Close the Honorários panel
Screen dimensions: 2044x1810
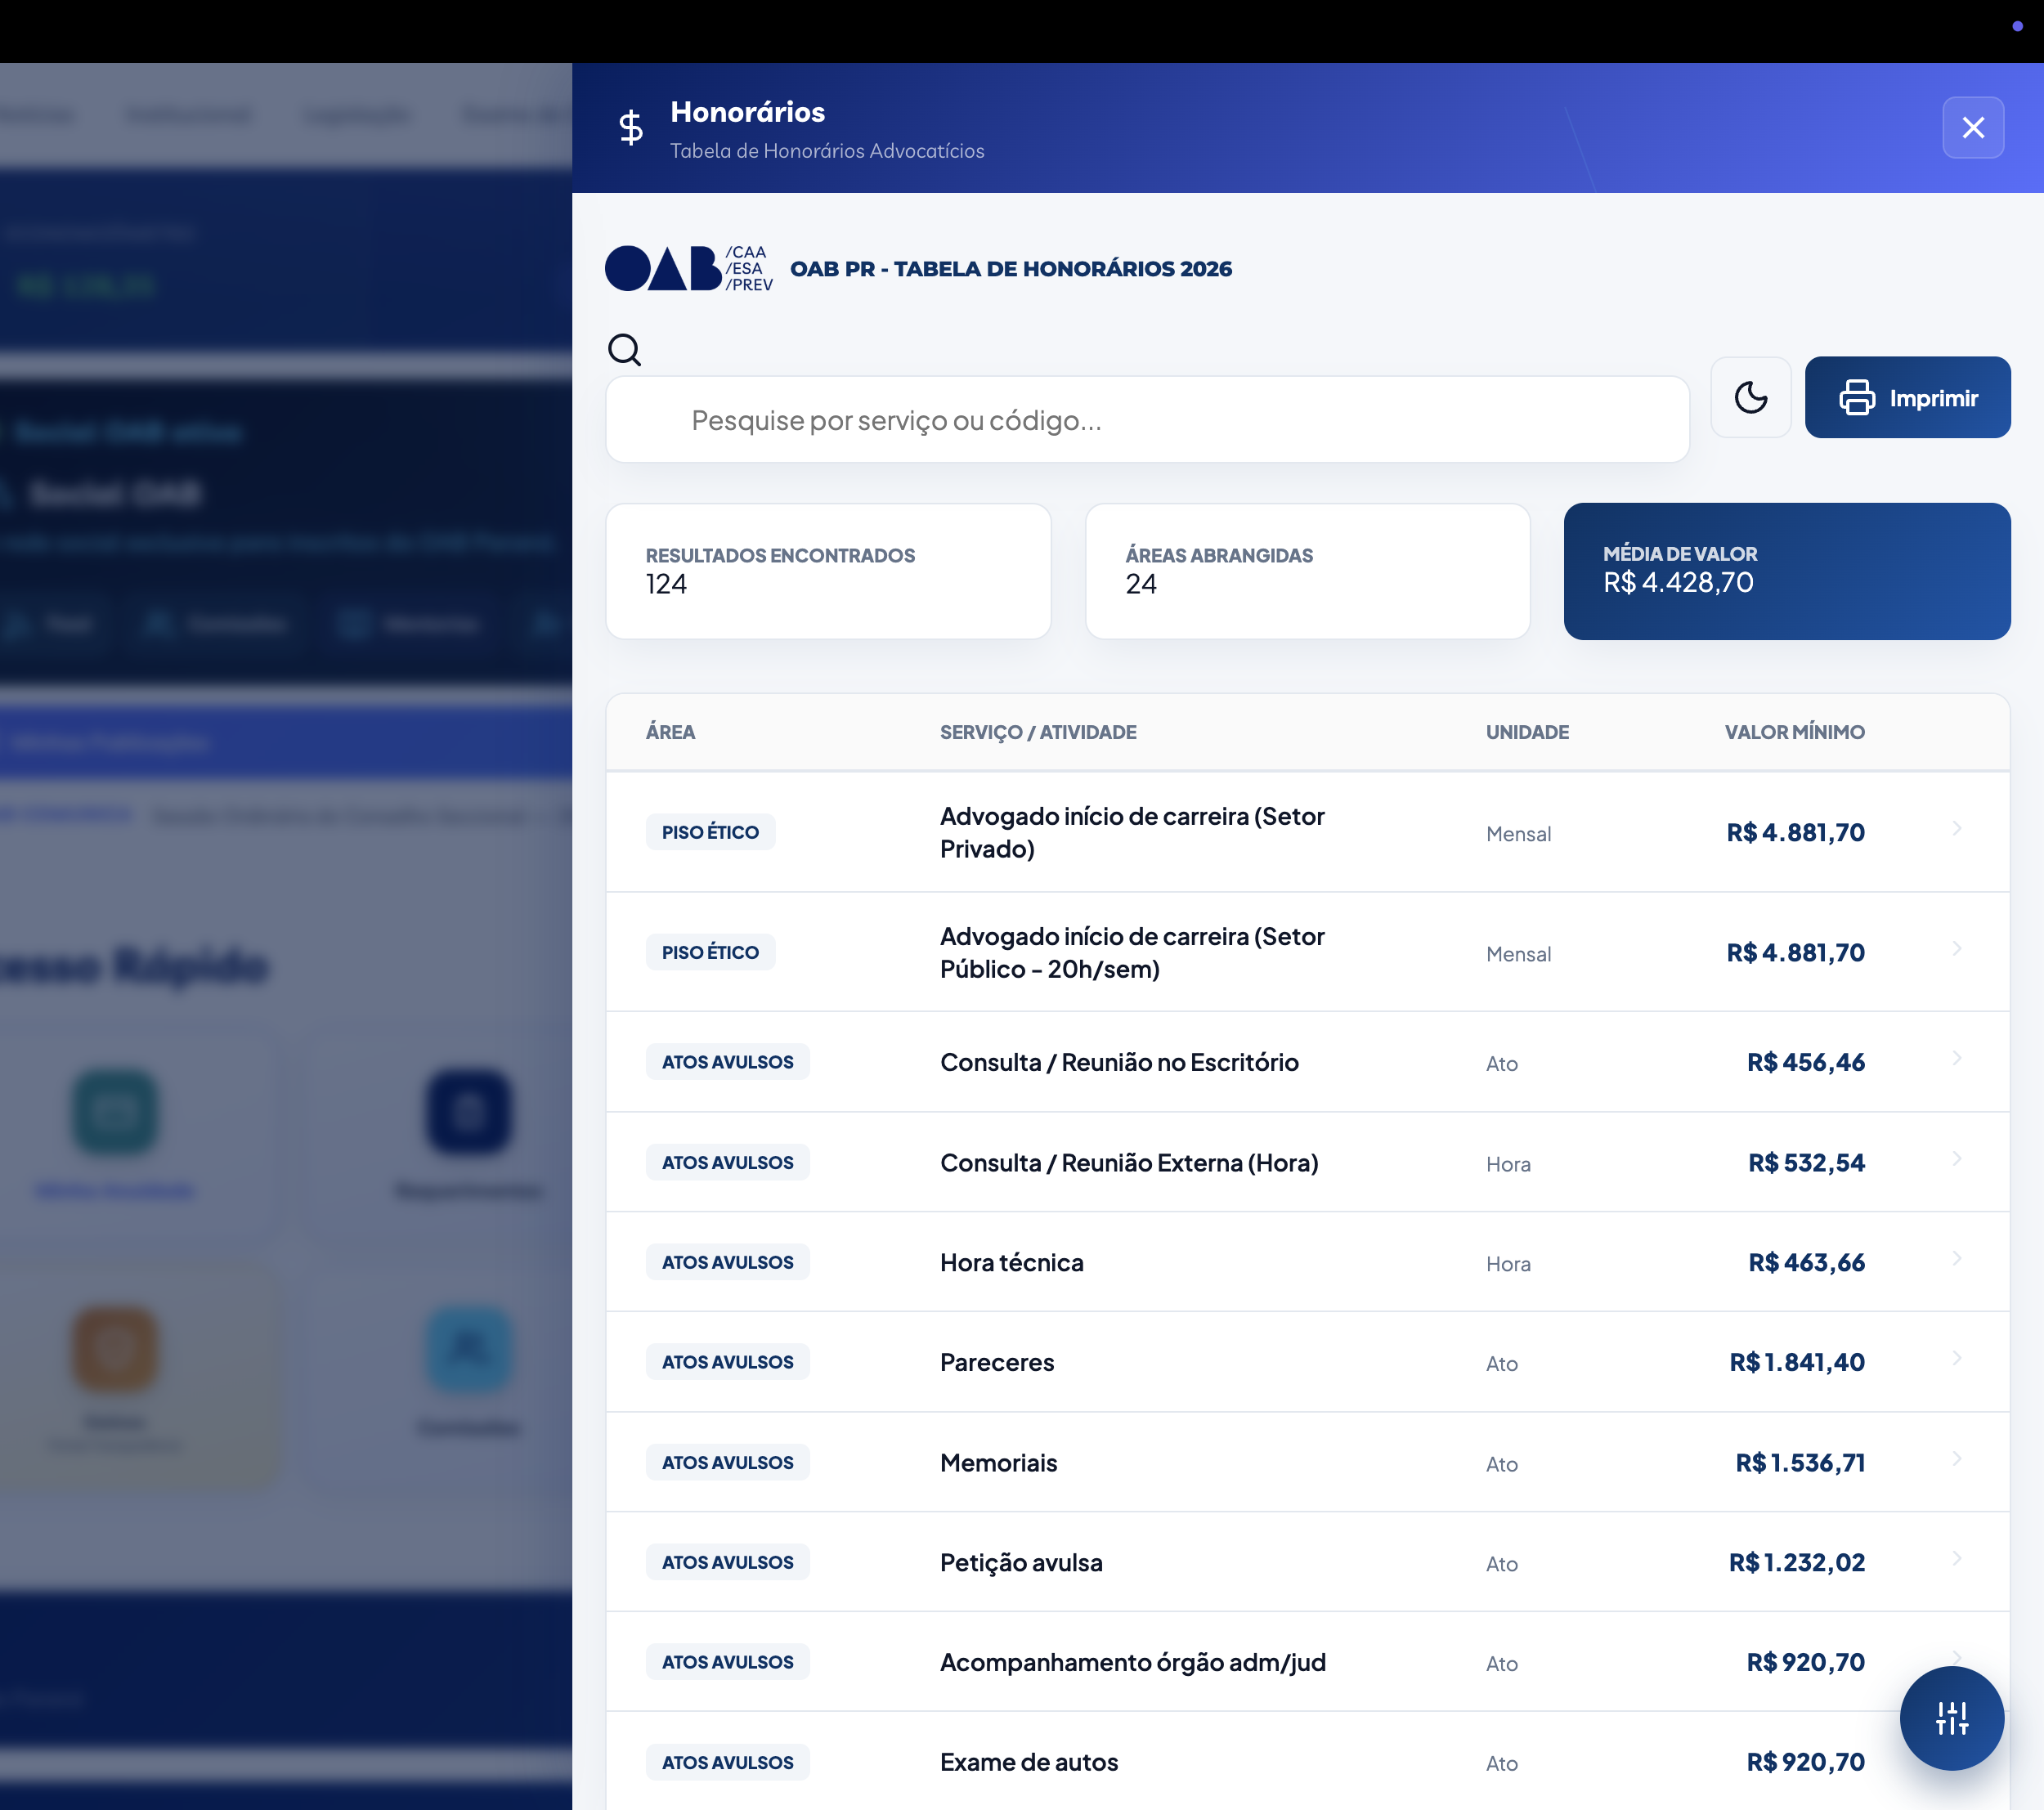click(1972, 127)
